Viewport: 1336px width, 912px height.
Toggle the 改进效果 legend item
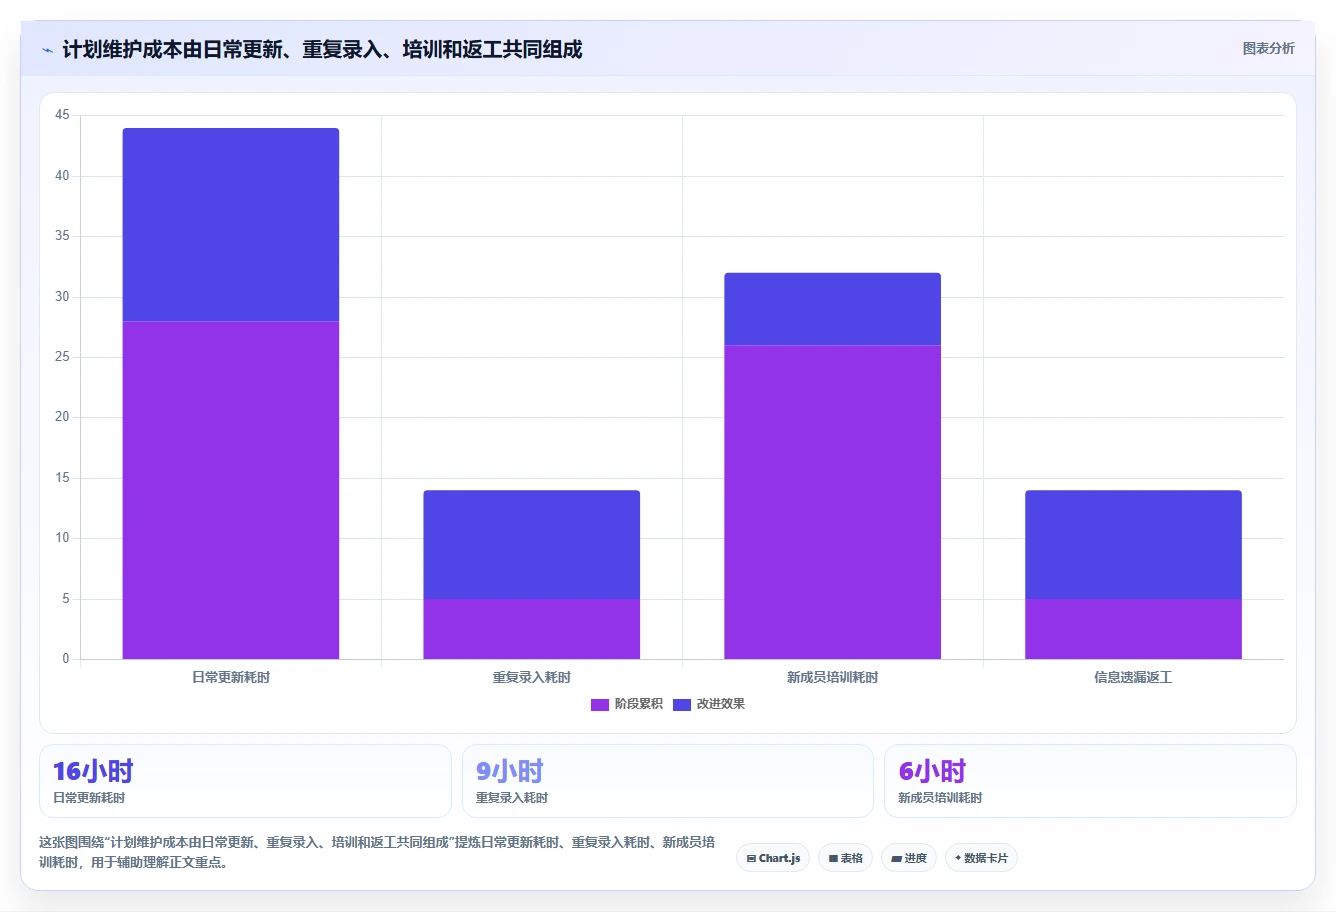(x=709, y=704)
